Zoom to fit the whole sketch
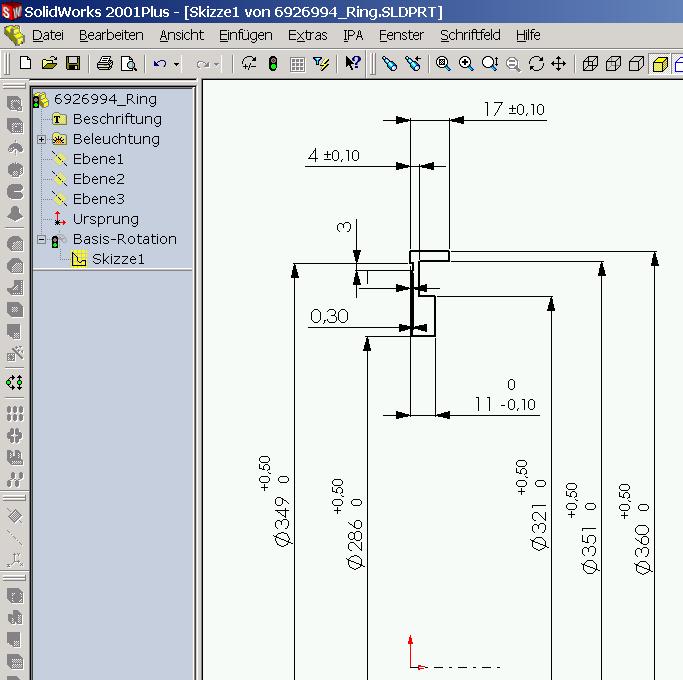The height and width of the screenshot is (680, 683). [443, 64]
